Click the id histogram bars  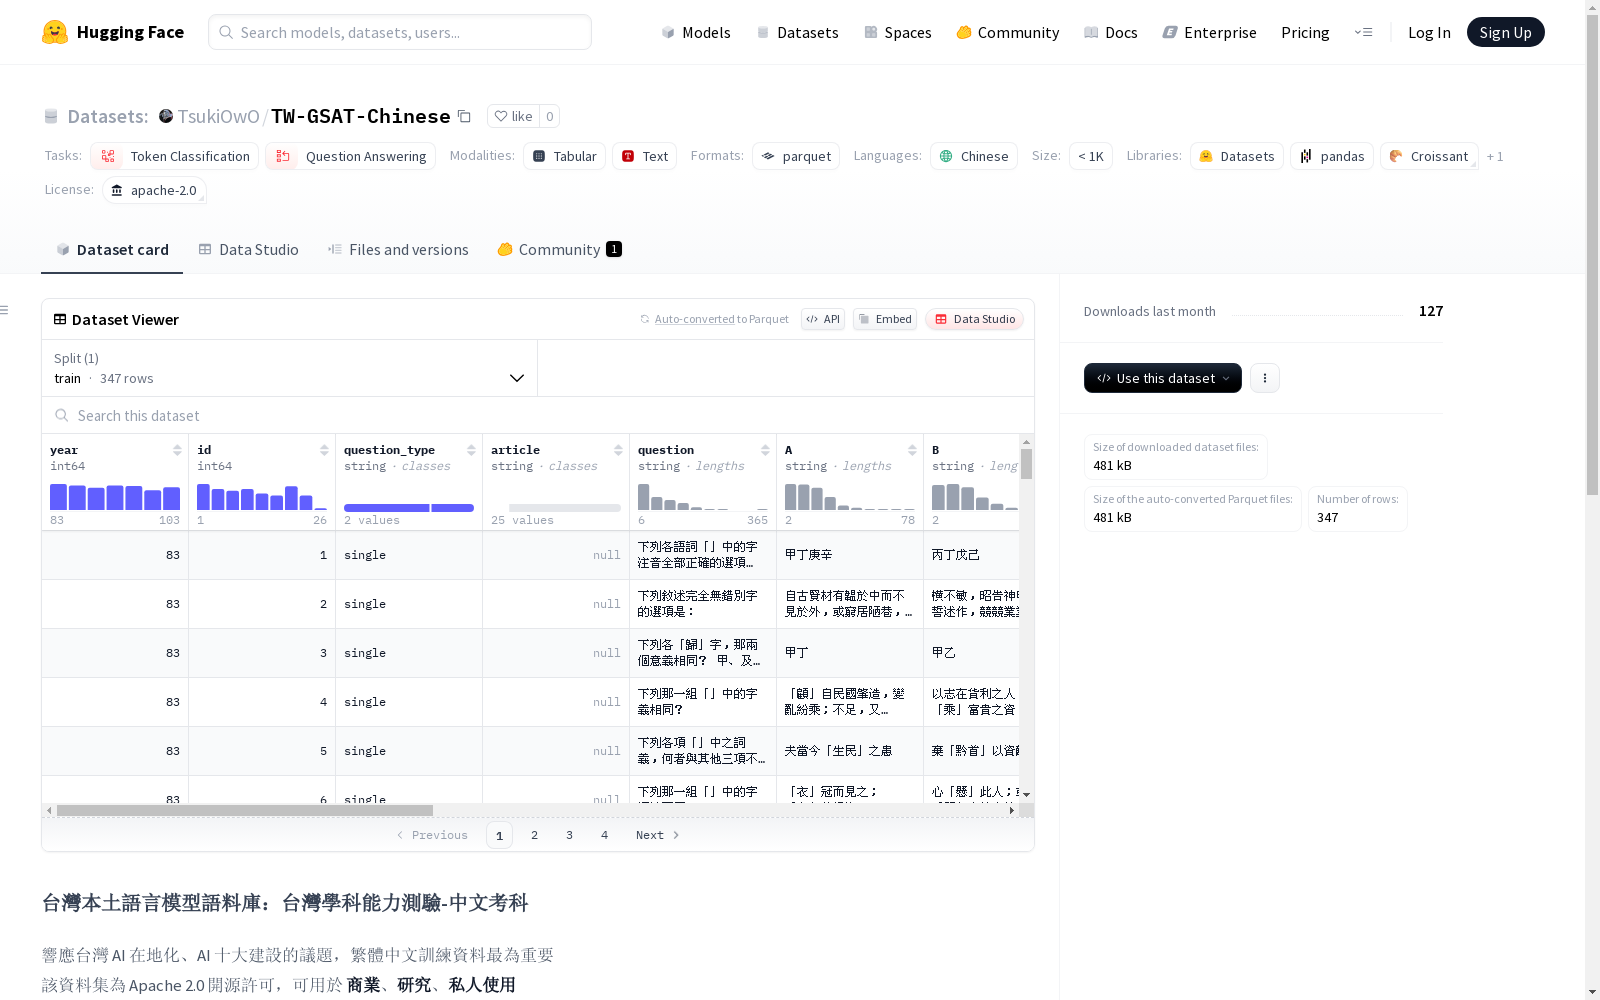[262, 497]
